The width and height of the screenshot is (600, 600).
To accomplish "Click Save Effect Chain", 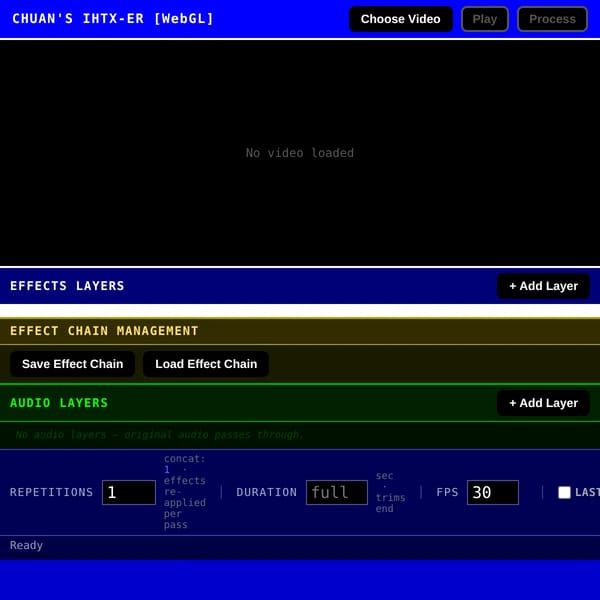I will (72, 364).
